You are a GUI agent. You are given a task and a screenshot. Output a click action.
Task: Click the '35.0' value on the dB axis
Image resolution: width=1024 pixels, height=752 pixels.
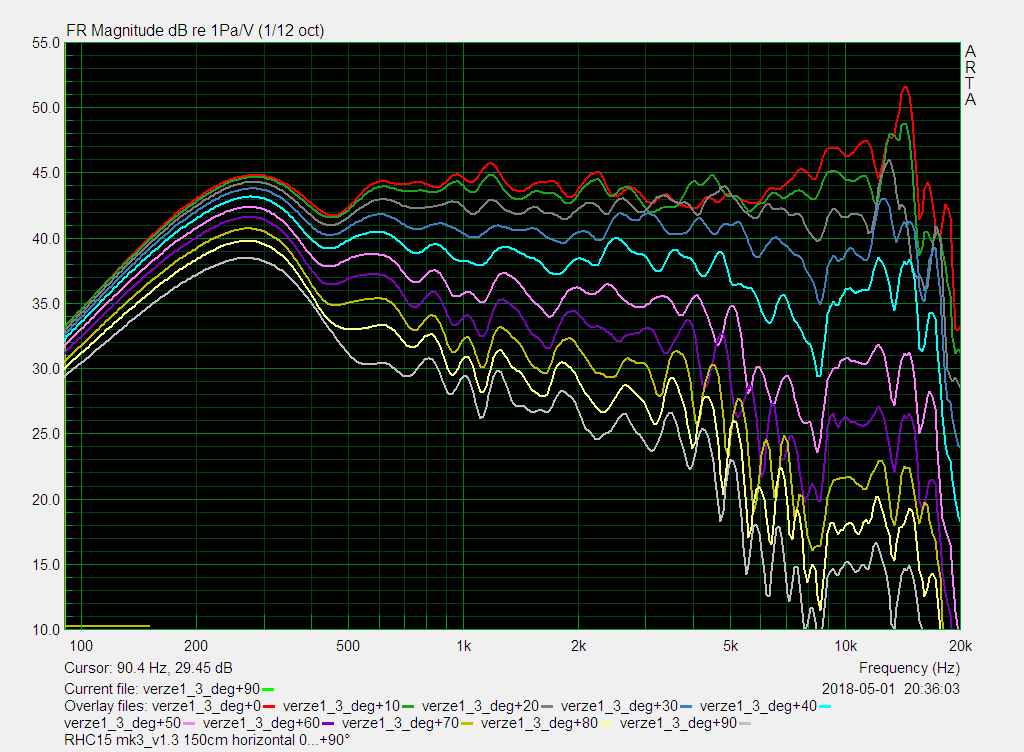point(46,304)
